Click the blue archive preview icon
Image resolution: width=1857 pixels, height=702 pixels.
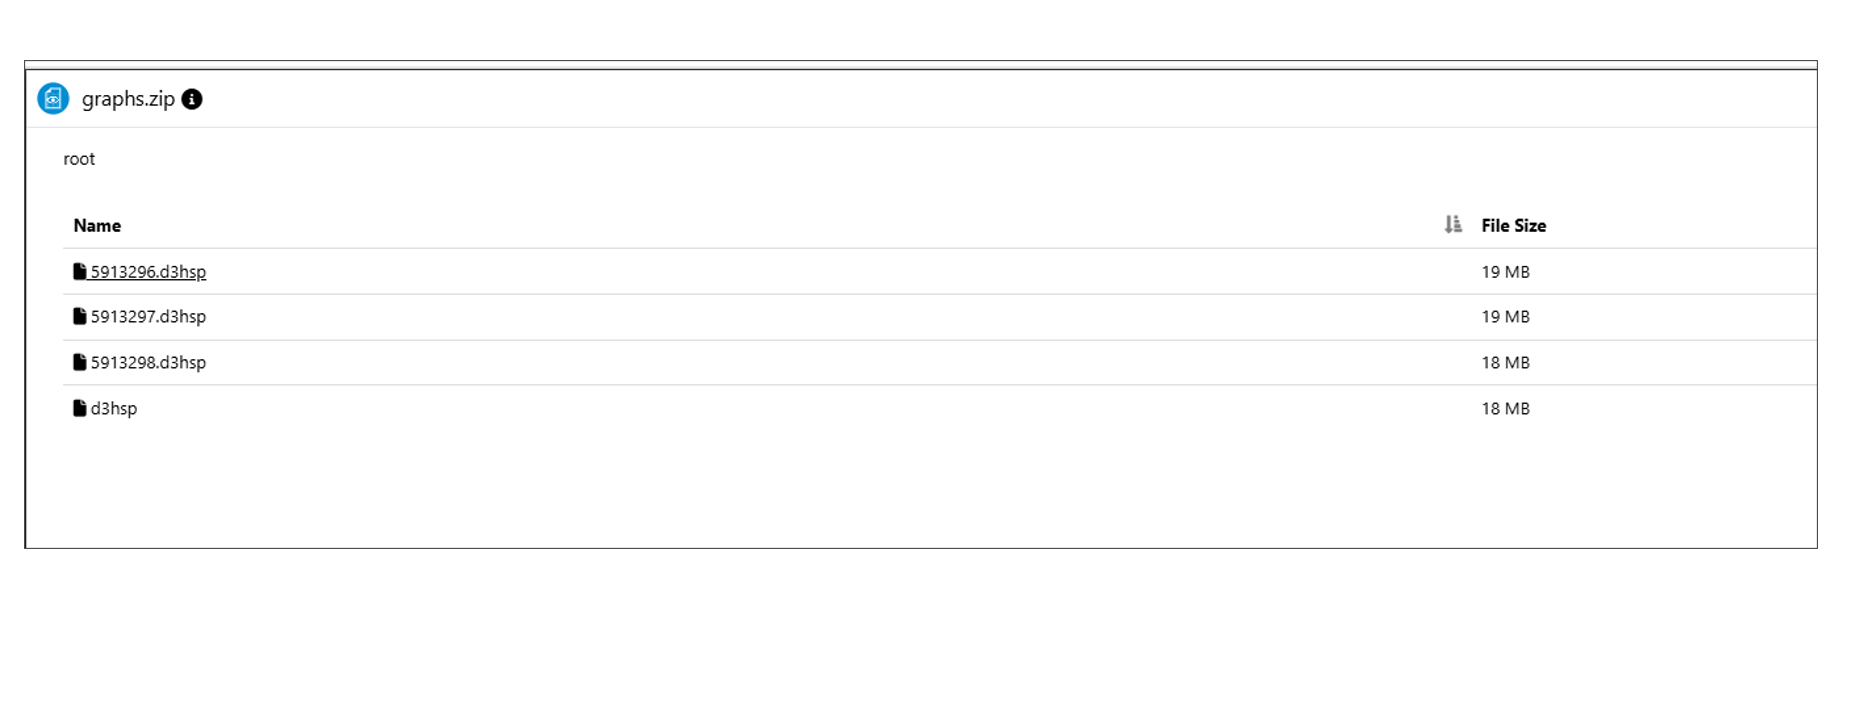click(53, 99)
